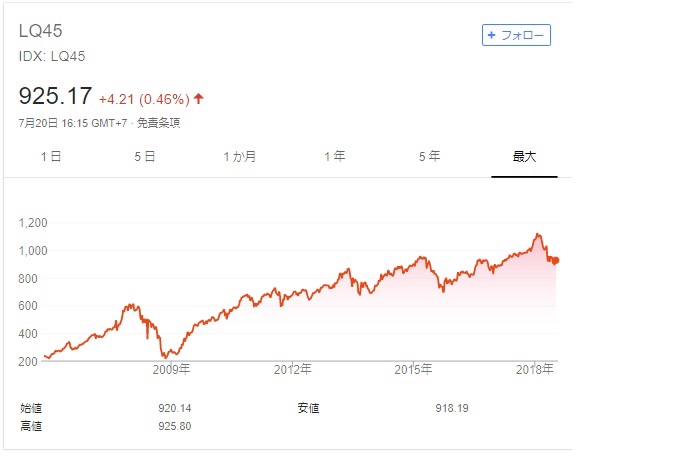Click the 925.17 current price value
Image resolution: width=674 pixels, height=460 pixels.
(55, 96)
